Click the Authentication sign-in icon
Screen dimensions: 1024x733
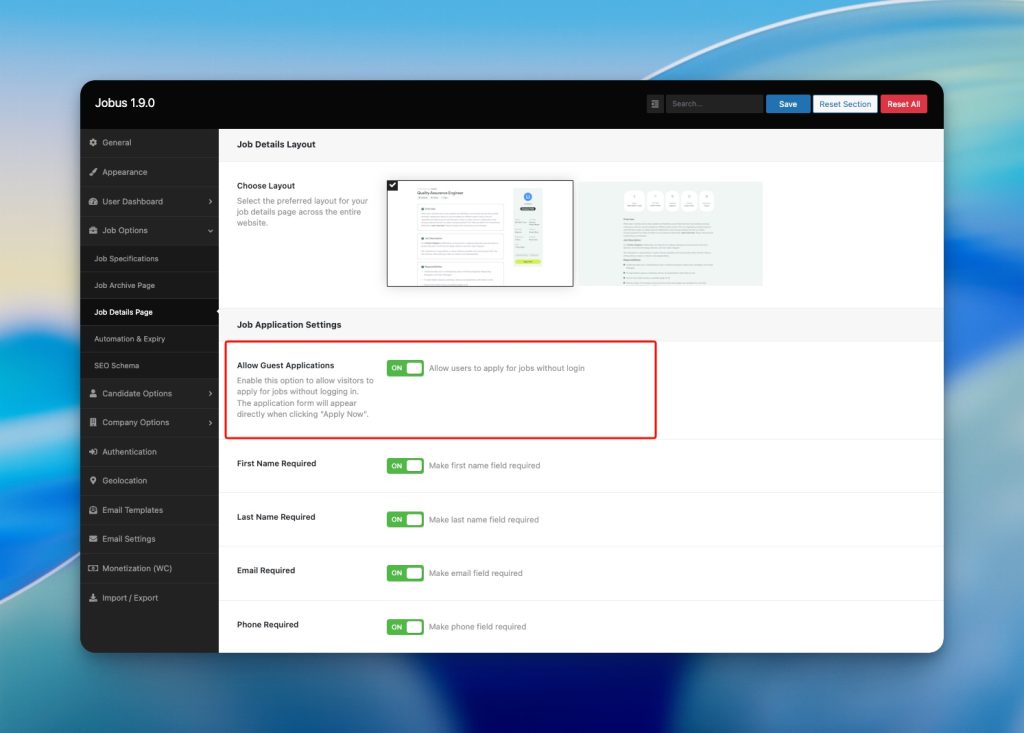pos(93,452)
